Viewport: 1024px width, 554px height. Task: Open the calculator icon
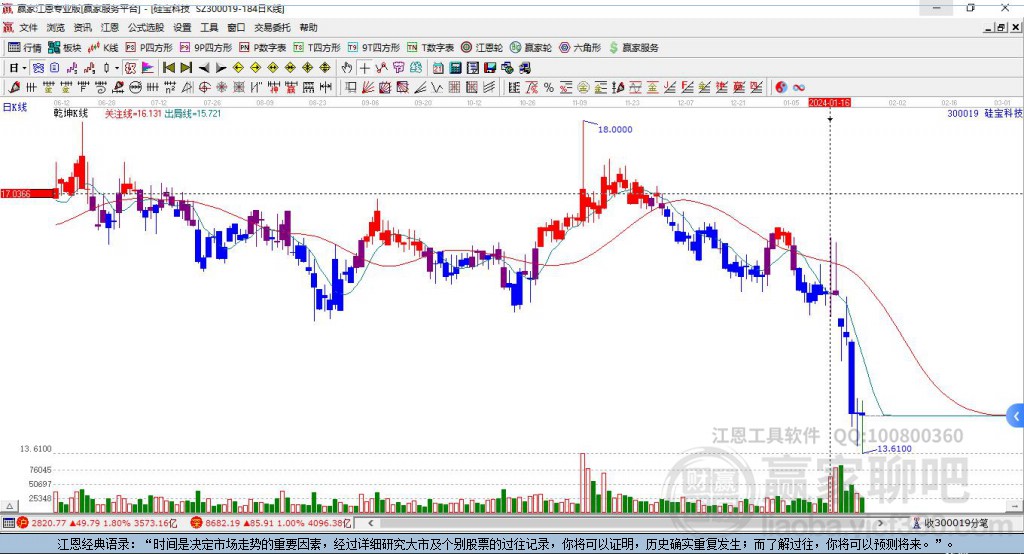[456, 68]
